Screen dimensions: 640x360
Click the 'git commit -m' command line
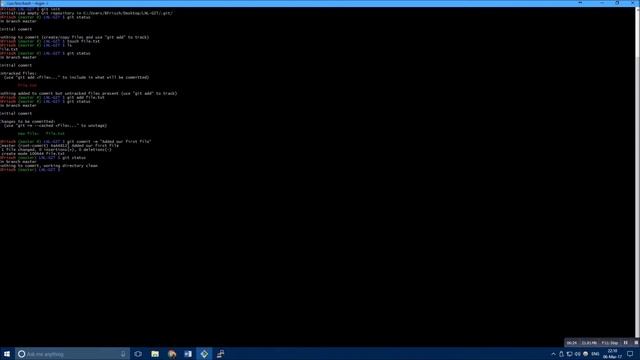(76, 142)
